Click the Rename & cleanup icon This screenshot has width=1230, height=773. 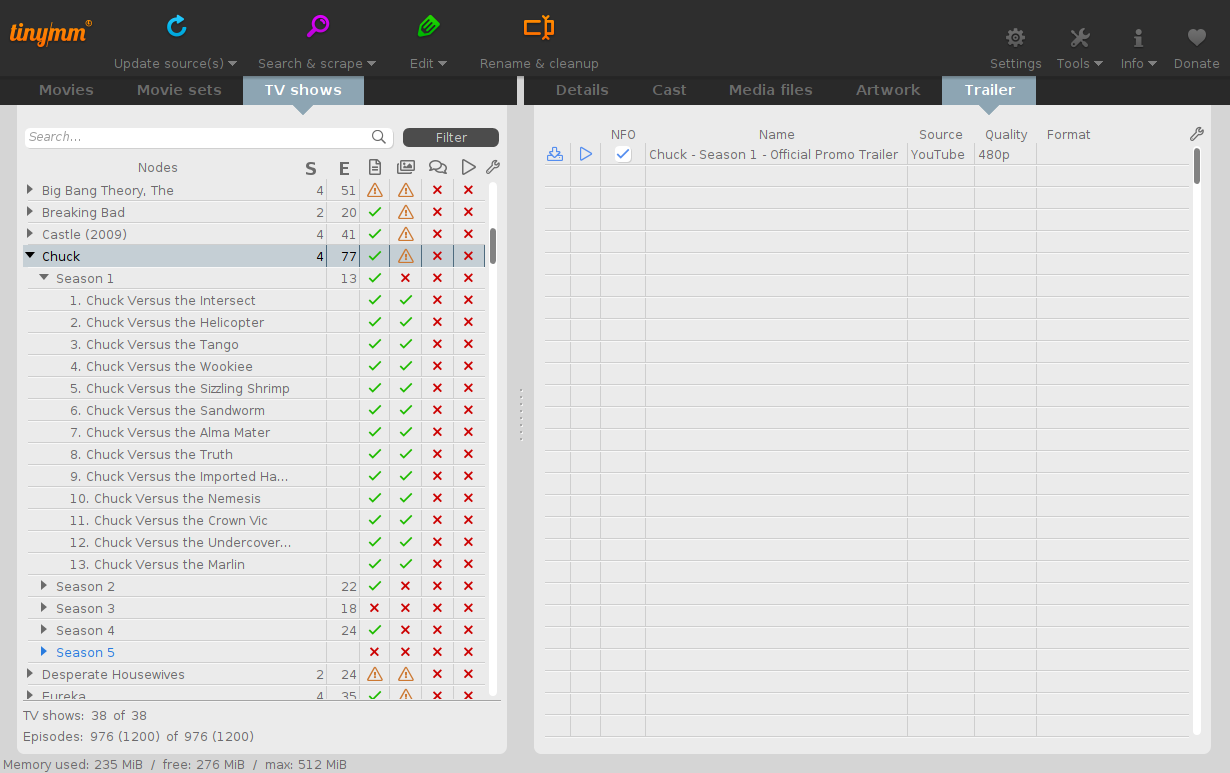(539, 27)
